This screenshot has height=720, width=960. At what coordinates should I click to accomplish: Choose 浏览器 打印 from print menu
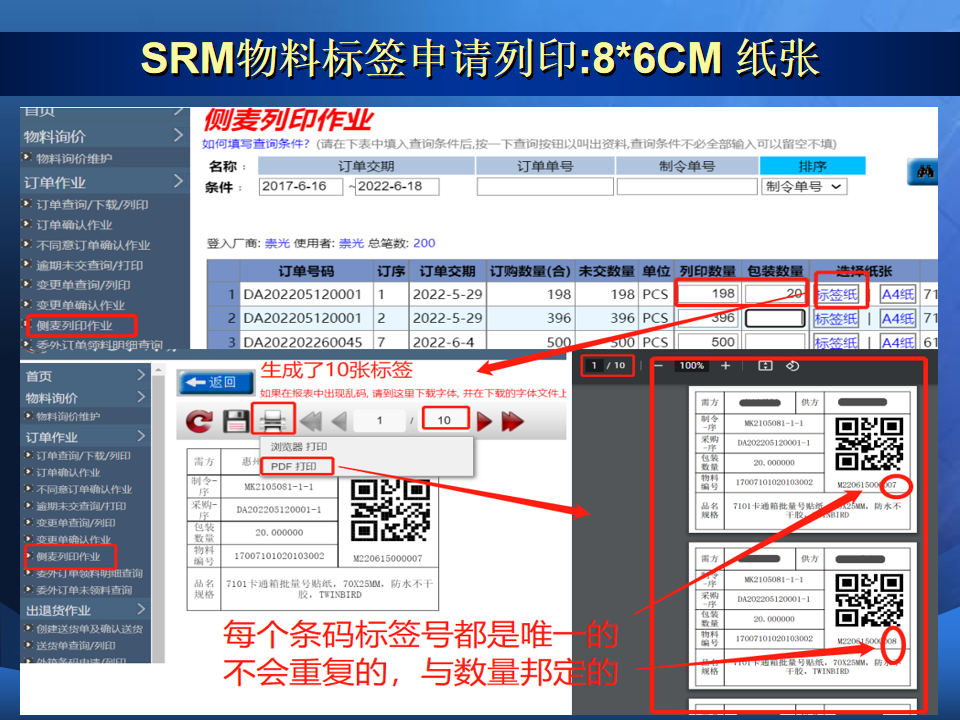pyautogui.click(x=299, y=447)
